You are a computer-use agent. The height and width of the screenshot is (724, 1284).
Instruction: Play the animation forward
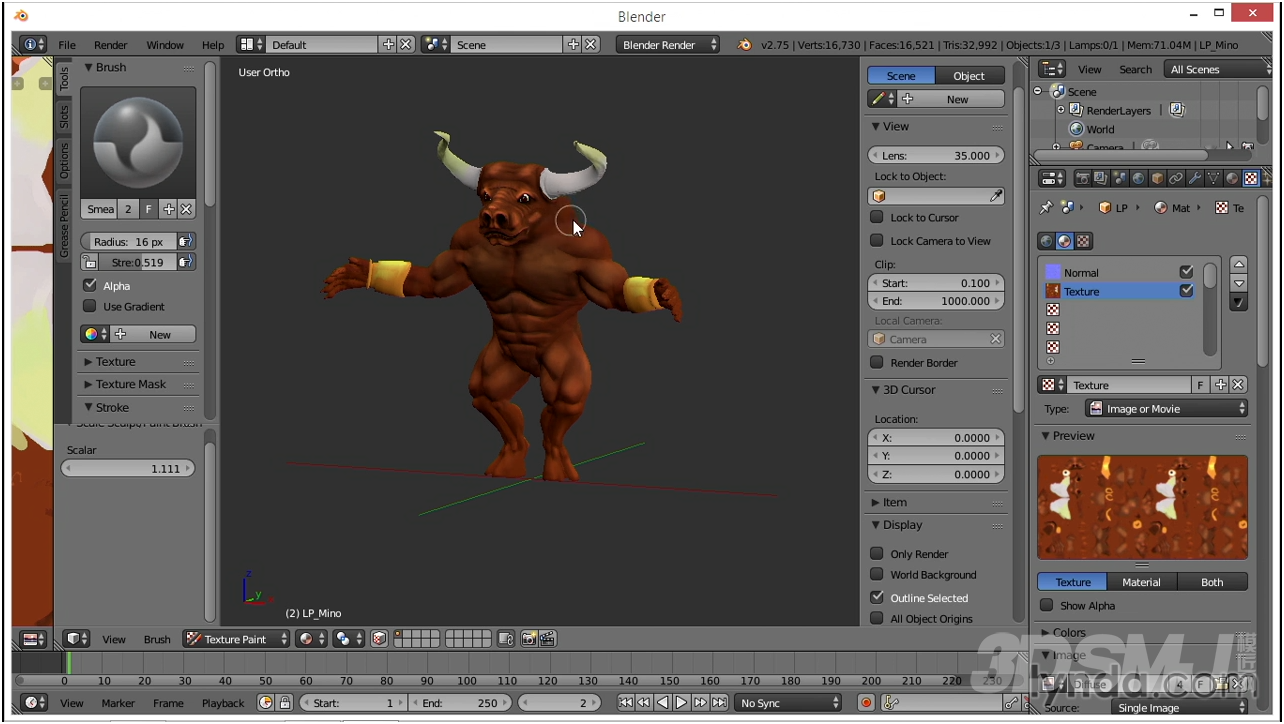[682, 703]
